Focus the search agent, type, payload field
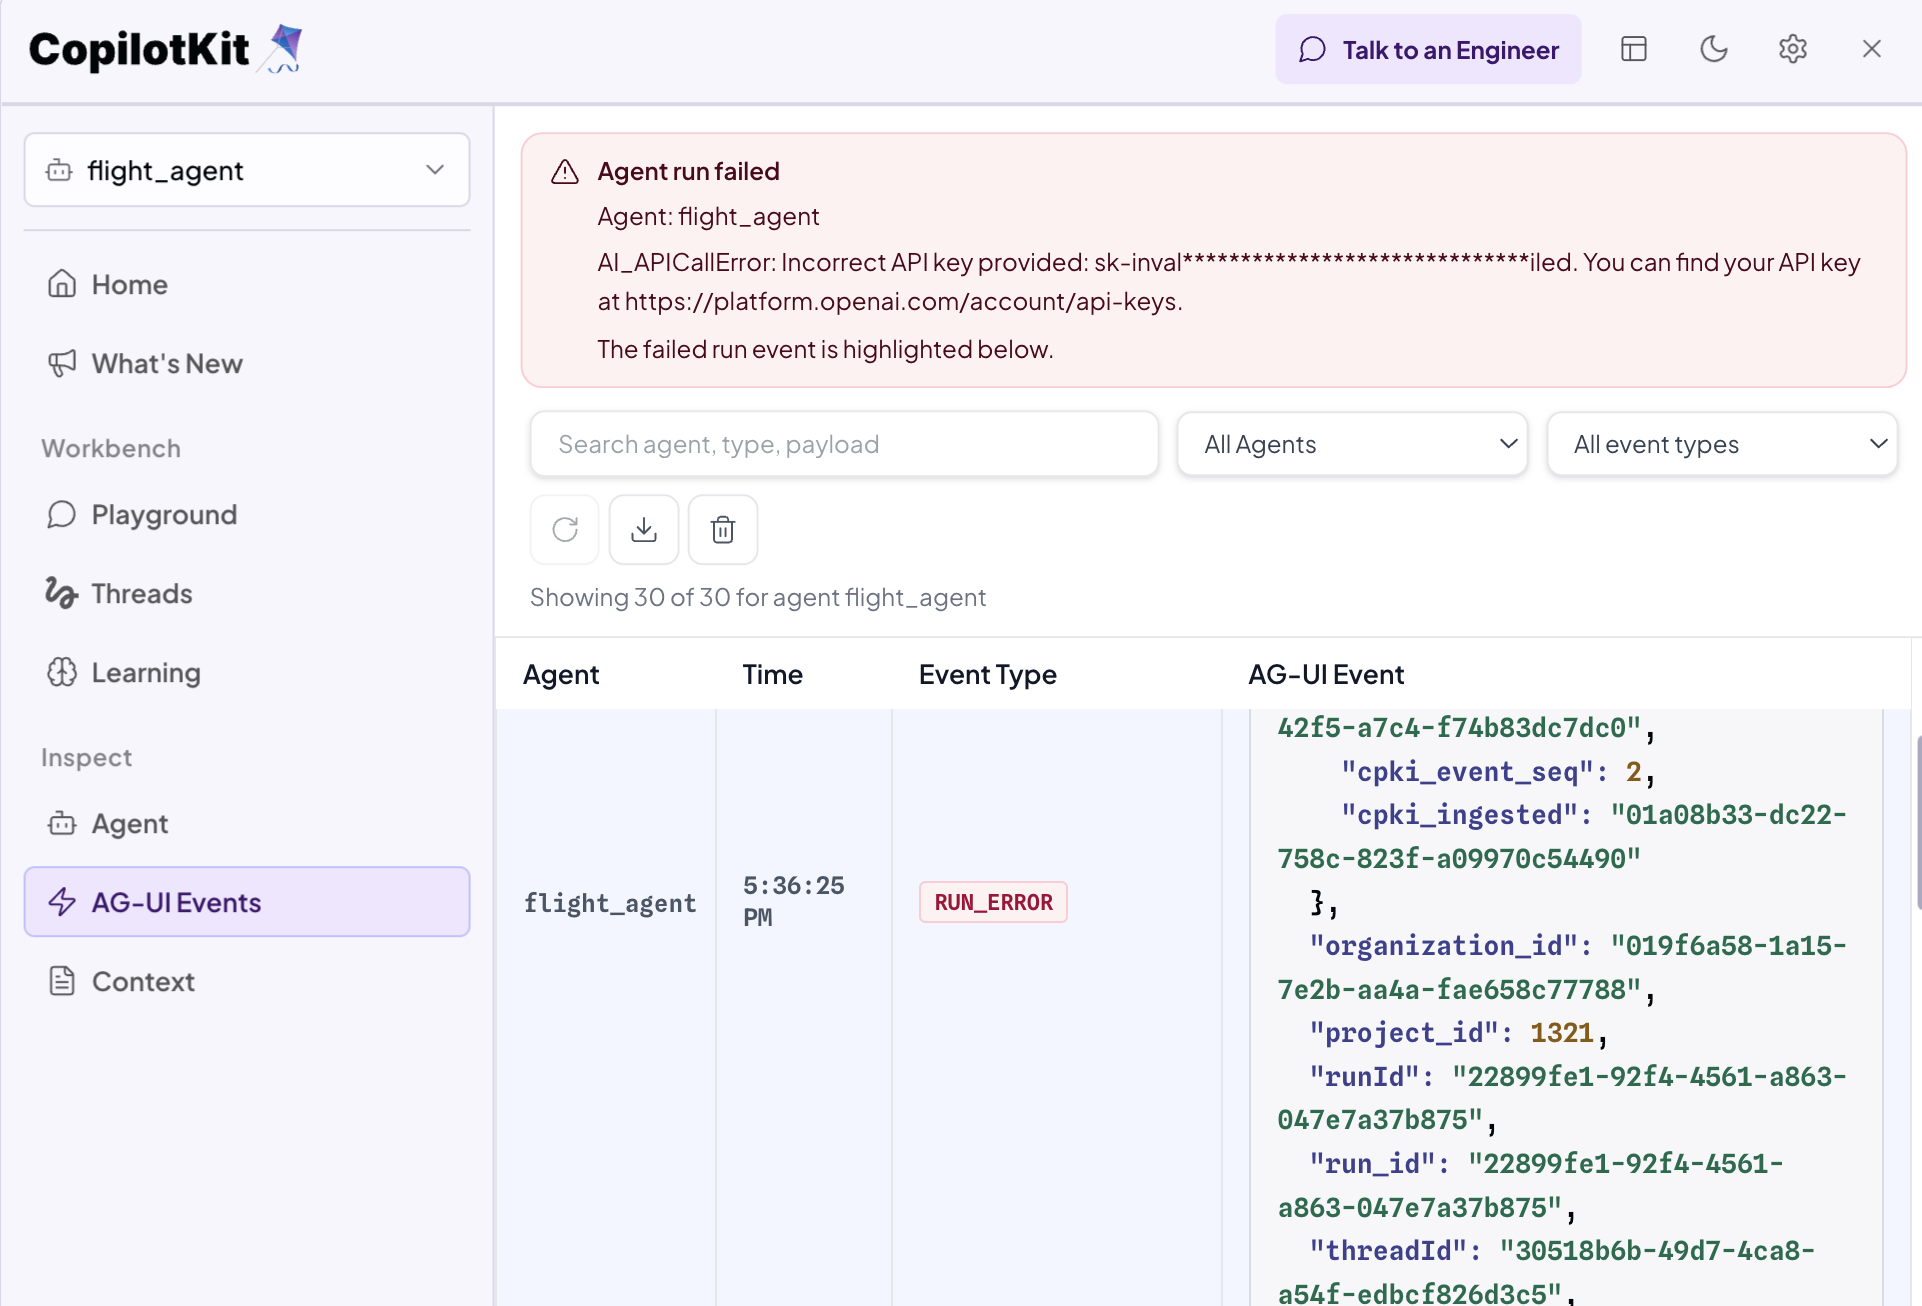The width and height of the screenshot is (1922, 1306). [844, 444]
